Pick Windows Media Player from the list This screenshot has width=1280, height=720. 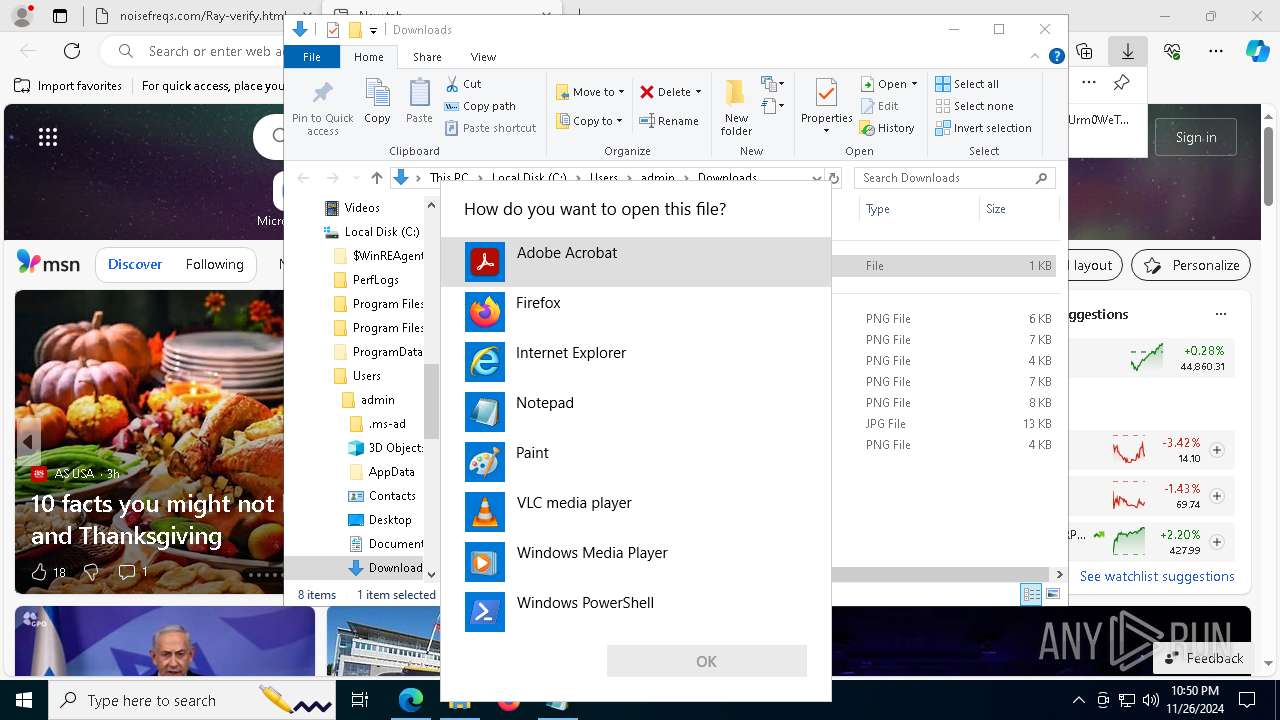(636, 562)
